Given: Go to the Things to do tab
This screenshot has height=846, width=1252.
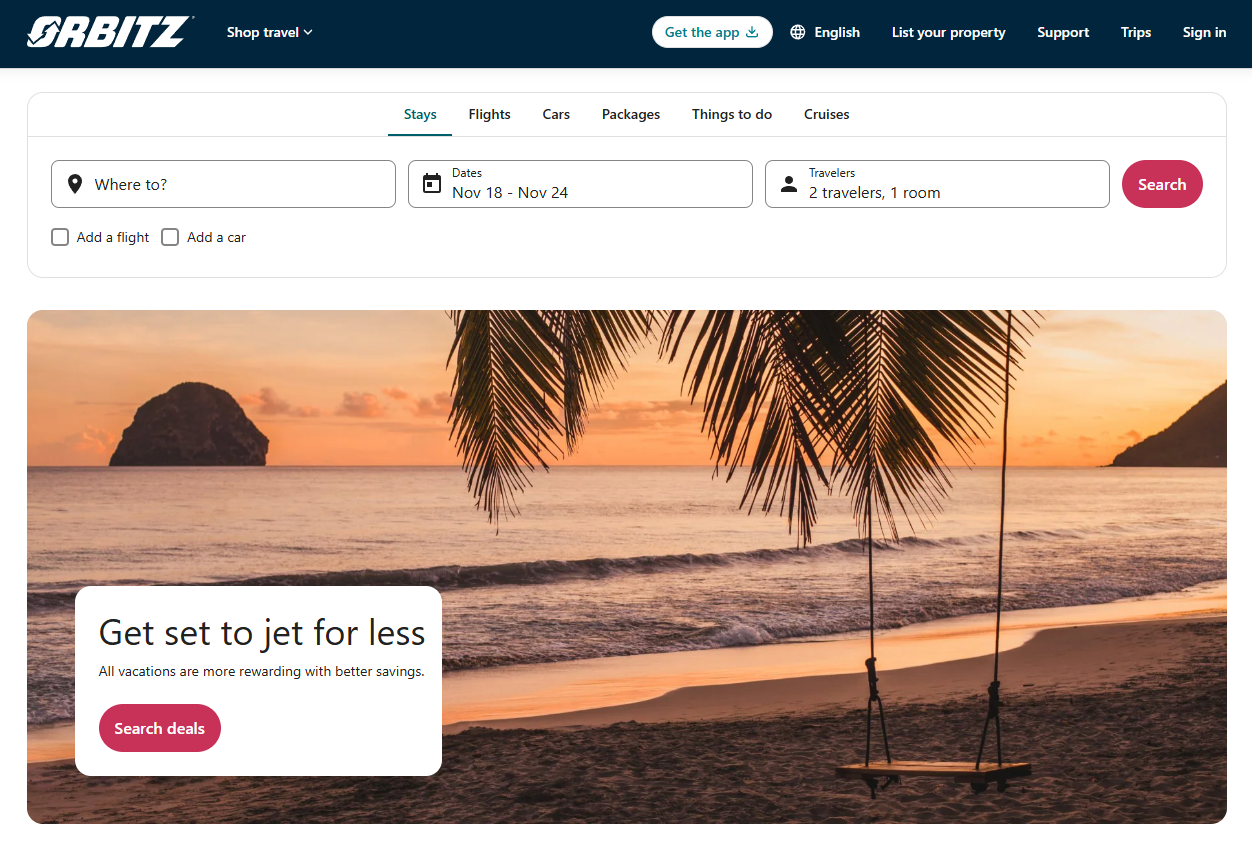Looking at the screenshot, I should click(732, 114).
